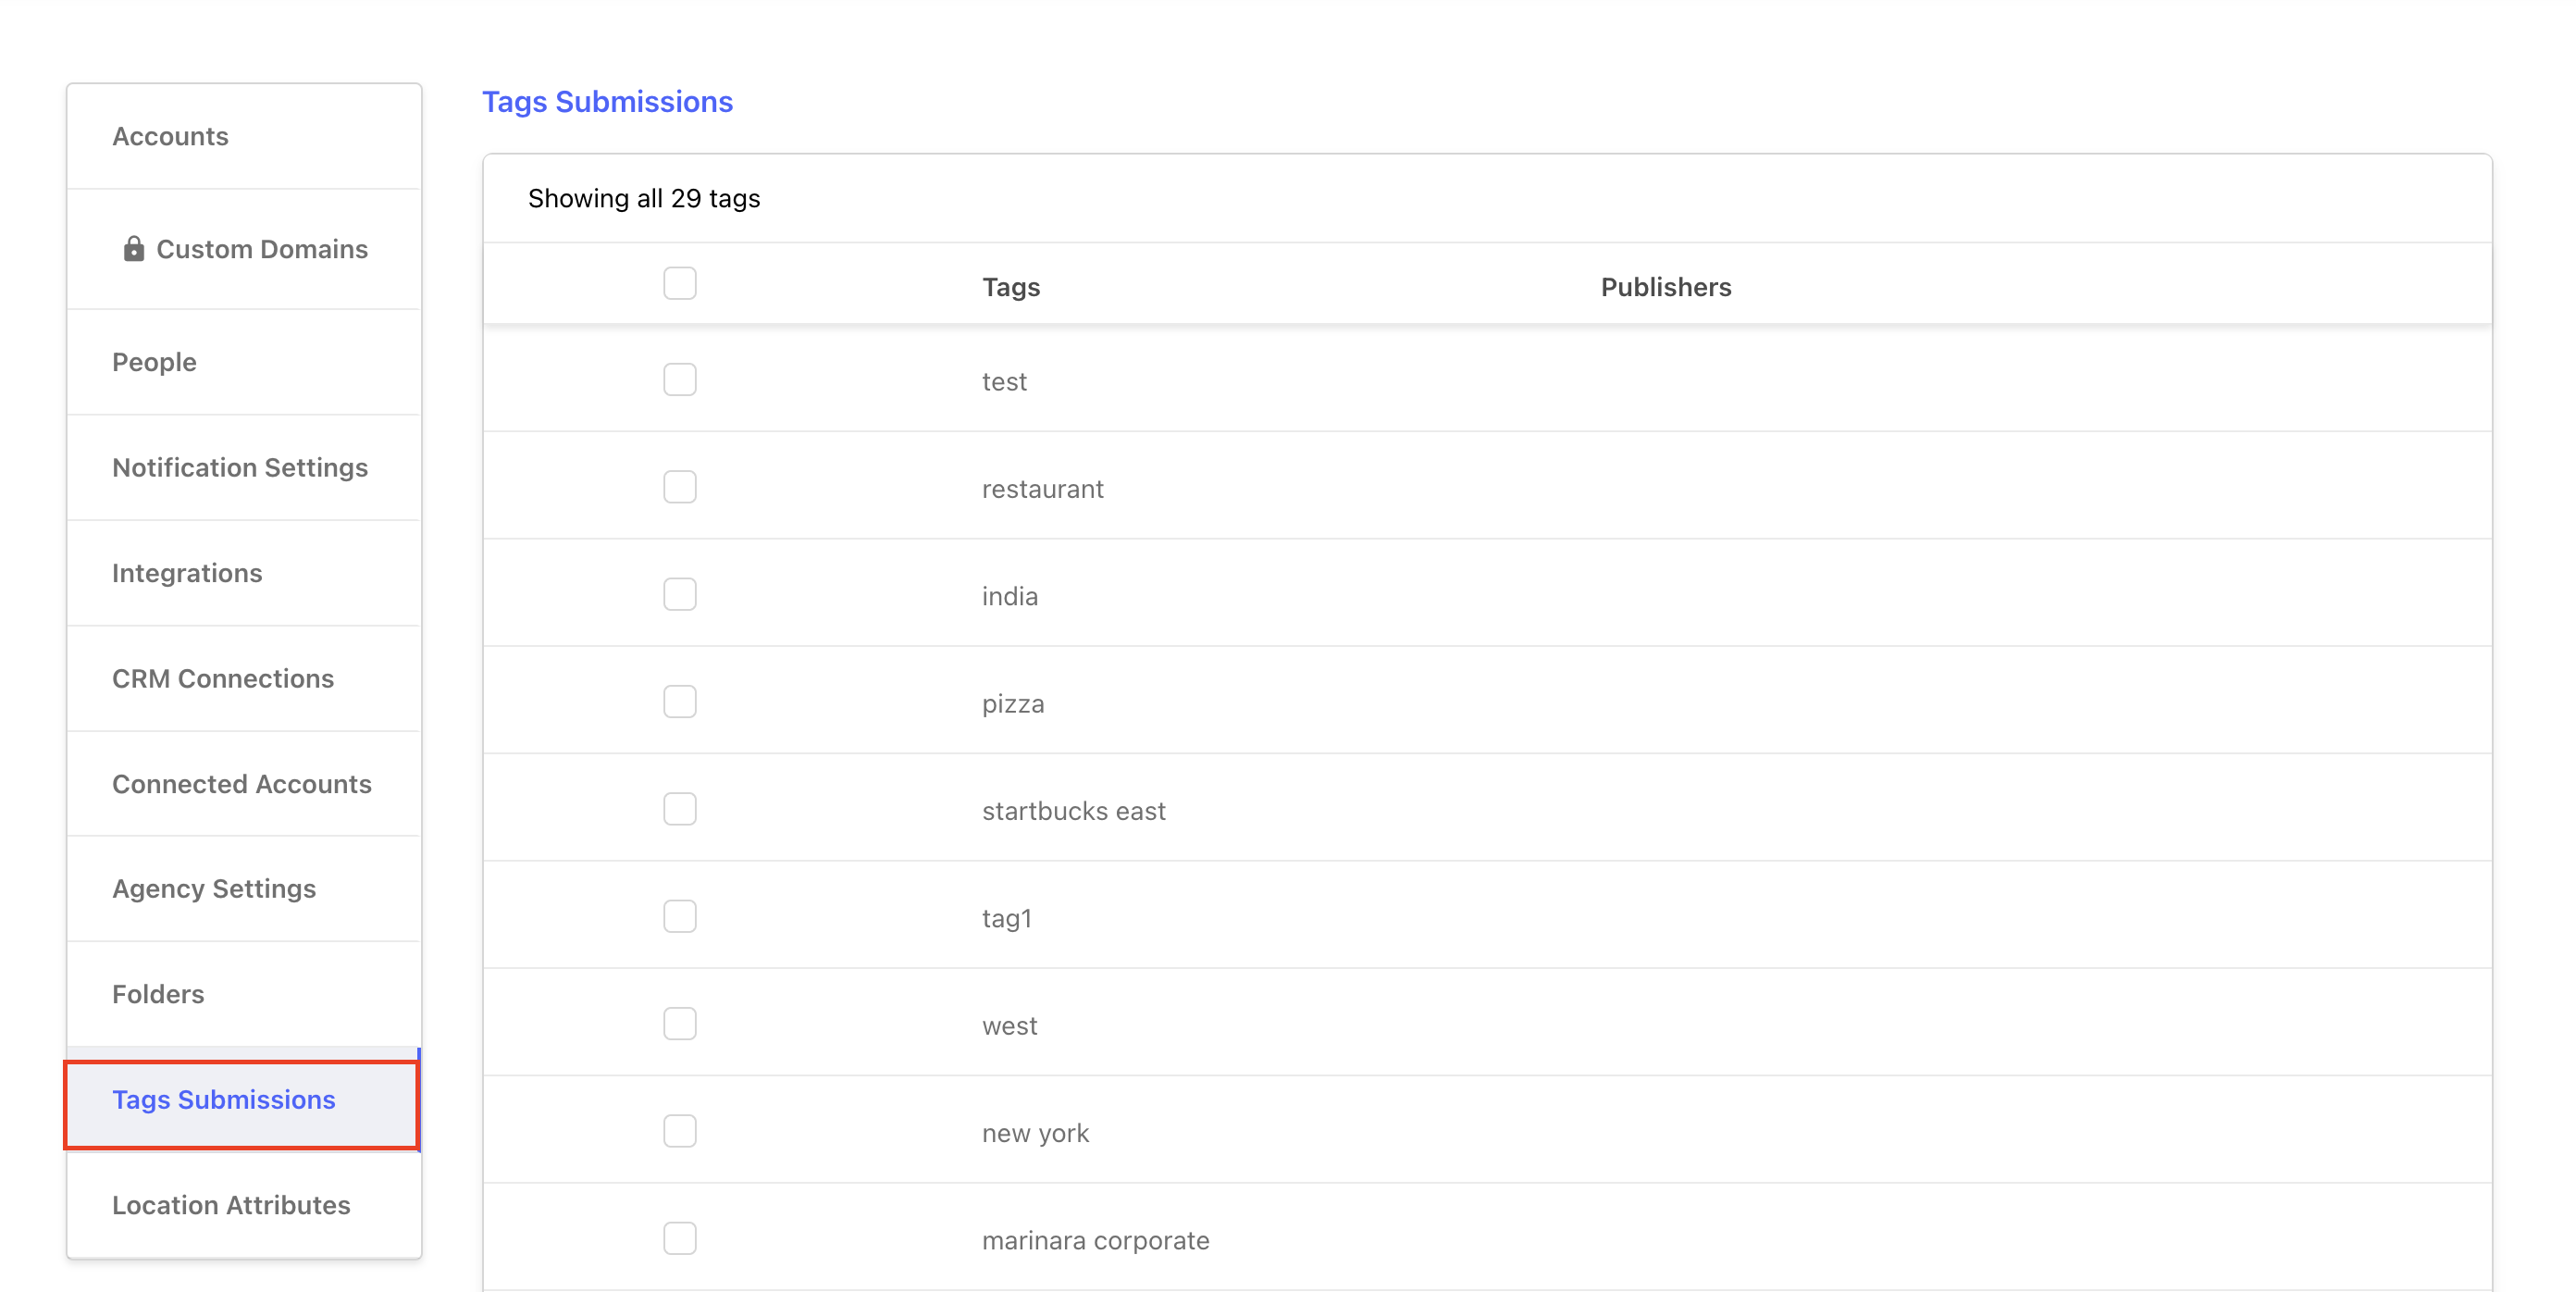Click the 'Showing all 29 tags' text
The image size is (2576, 1292).
click(644, 199)
